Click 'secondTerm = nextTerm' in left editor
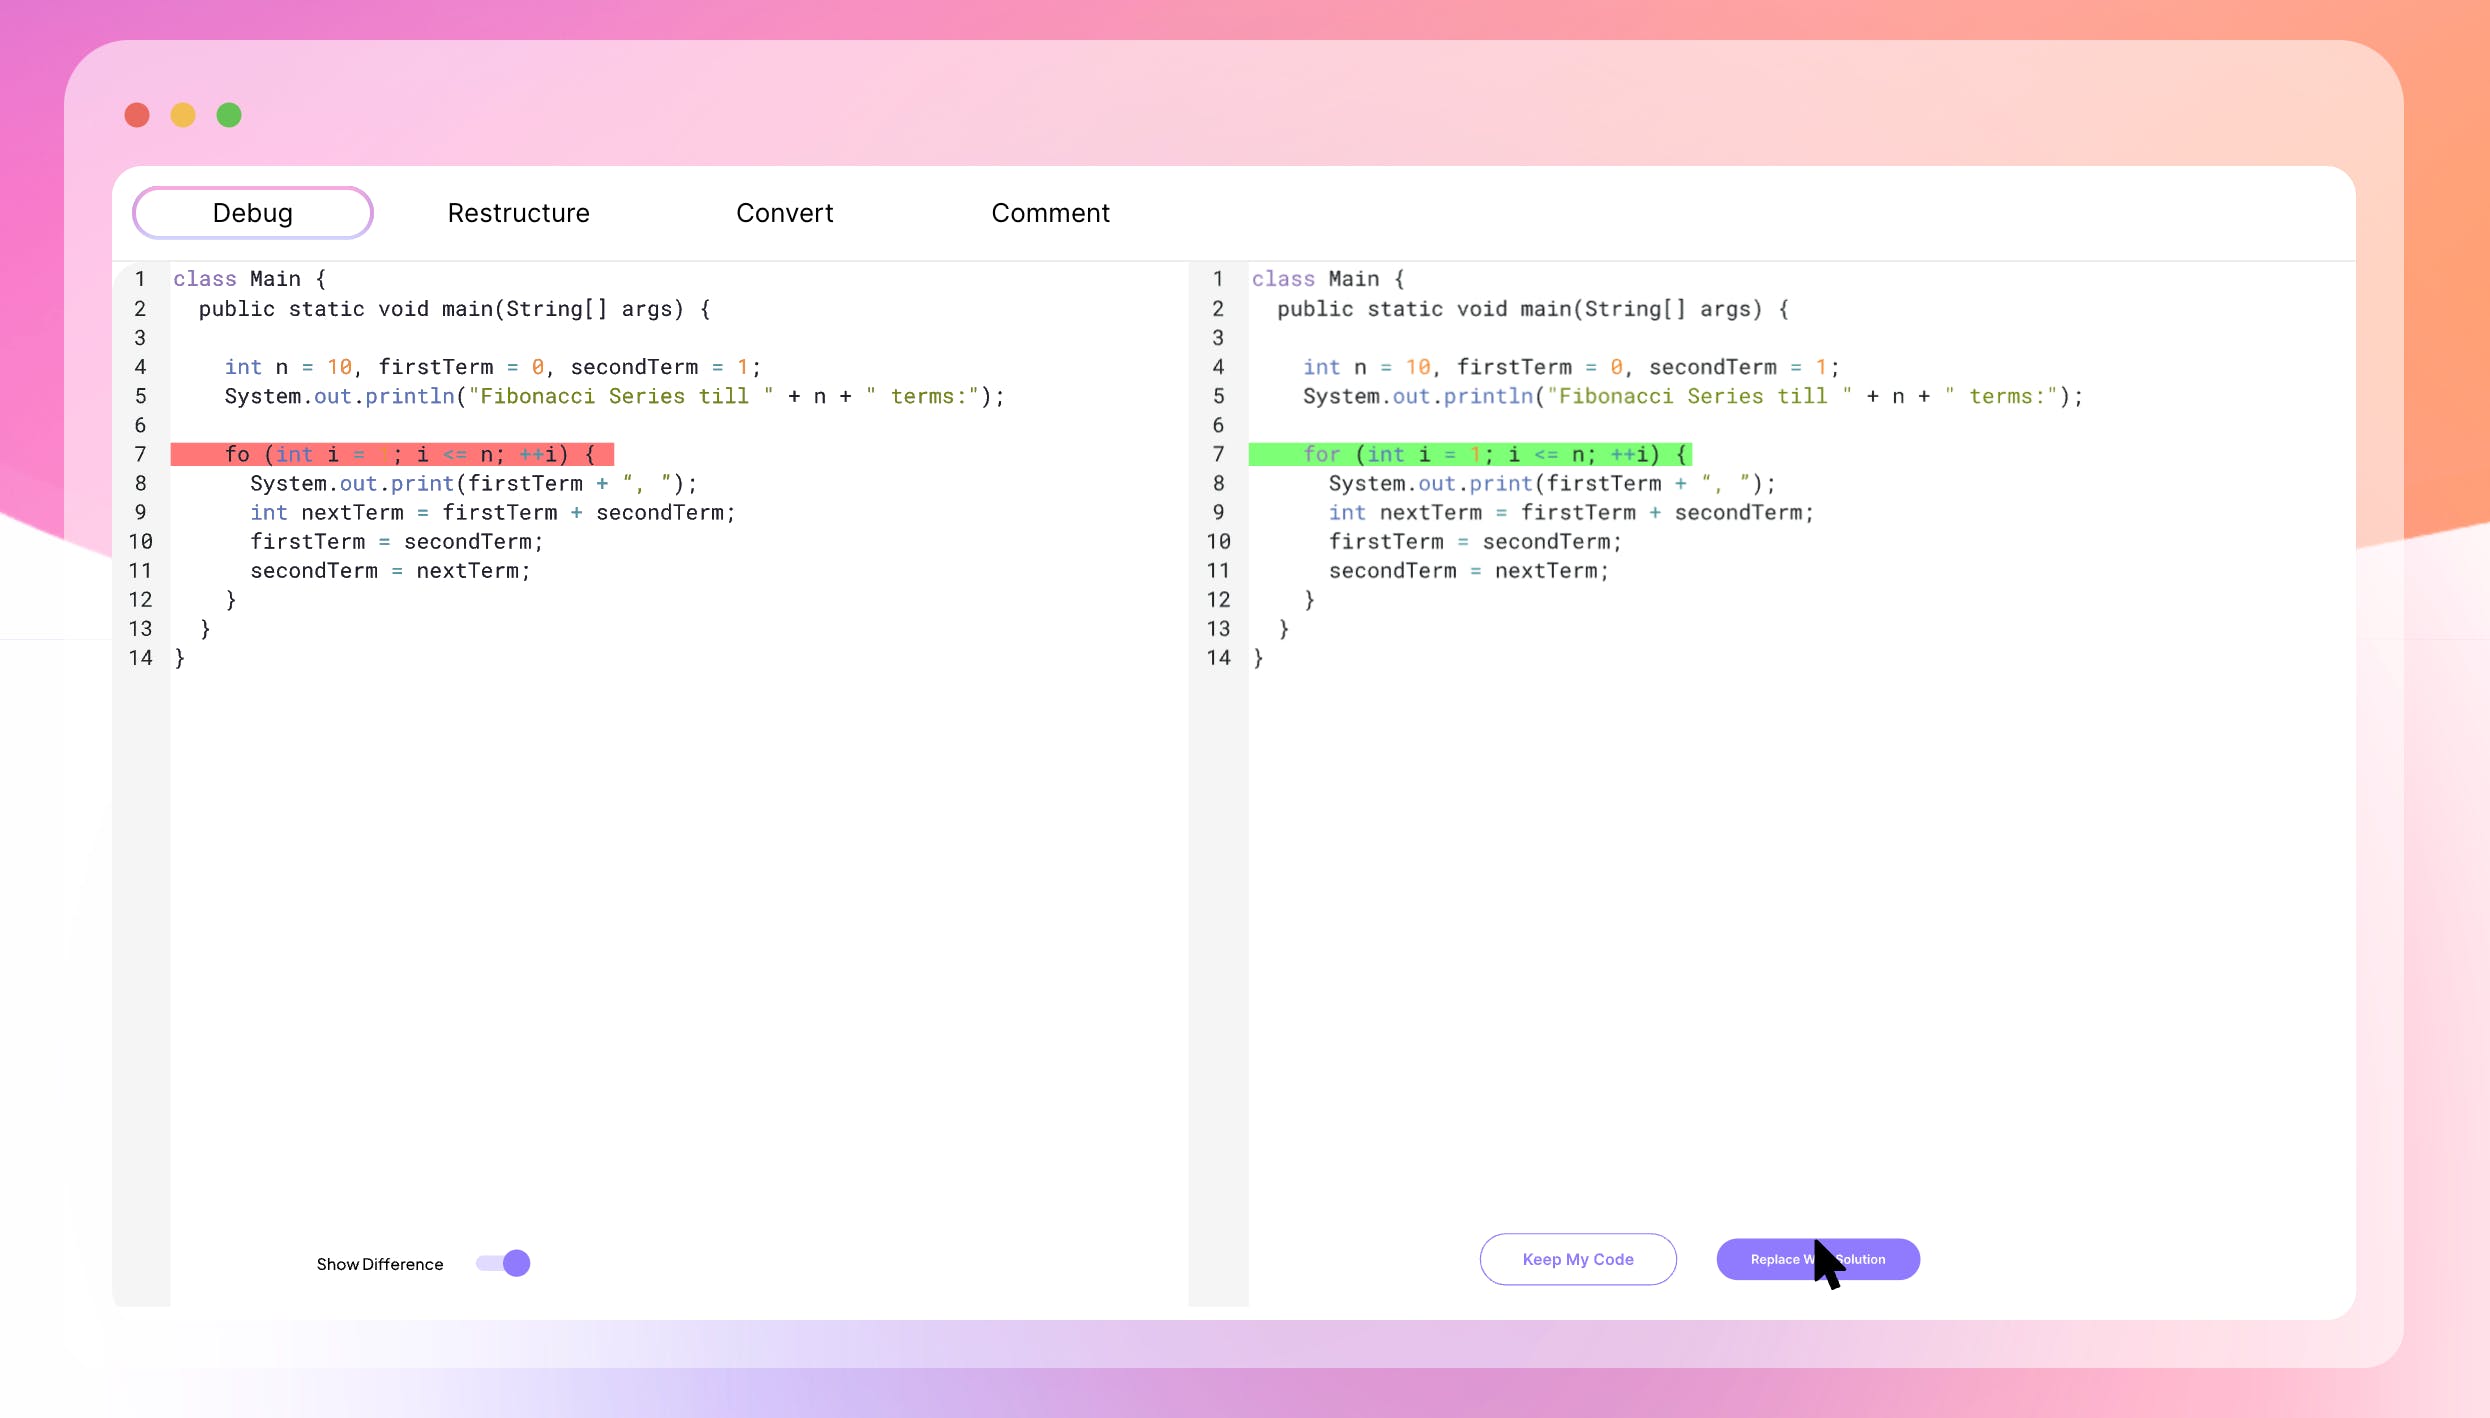The image size is (2490, 1418). tap(390, 571)
